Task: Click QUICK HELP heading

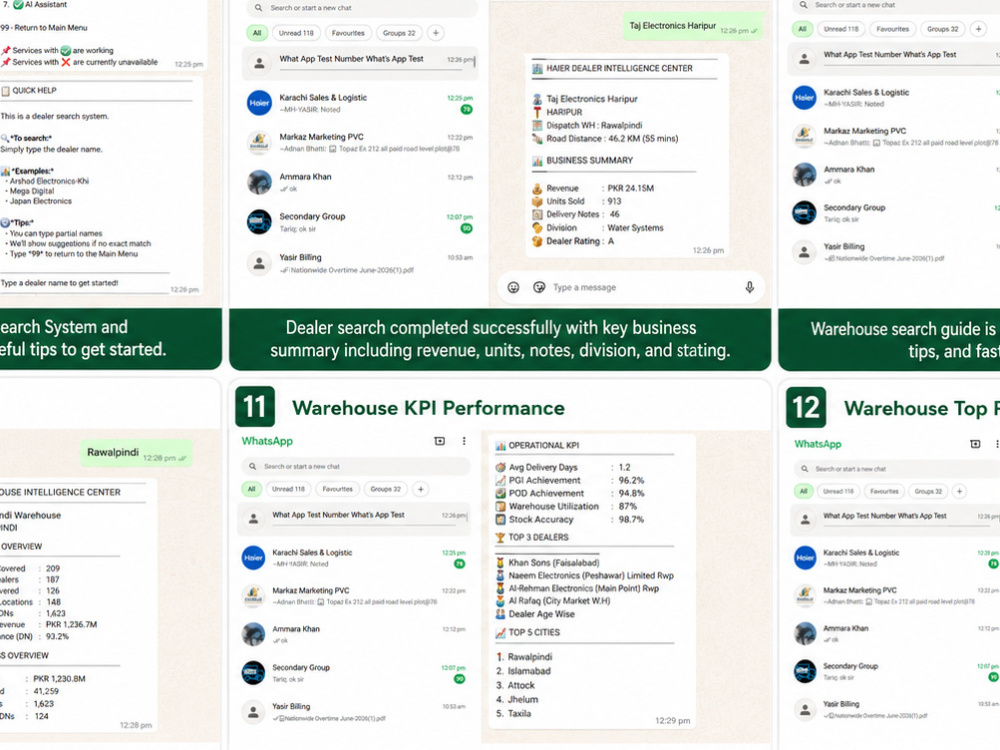Action: [34, 91]
